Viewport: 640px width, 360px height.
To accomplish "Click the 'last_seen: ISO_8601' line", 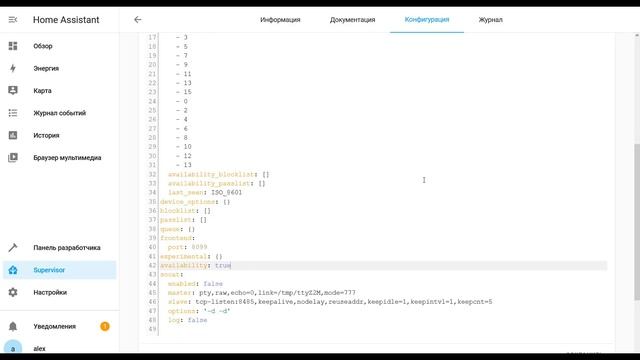I will click(x=205, y=192).
